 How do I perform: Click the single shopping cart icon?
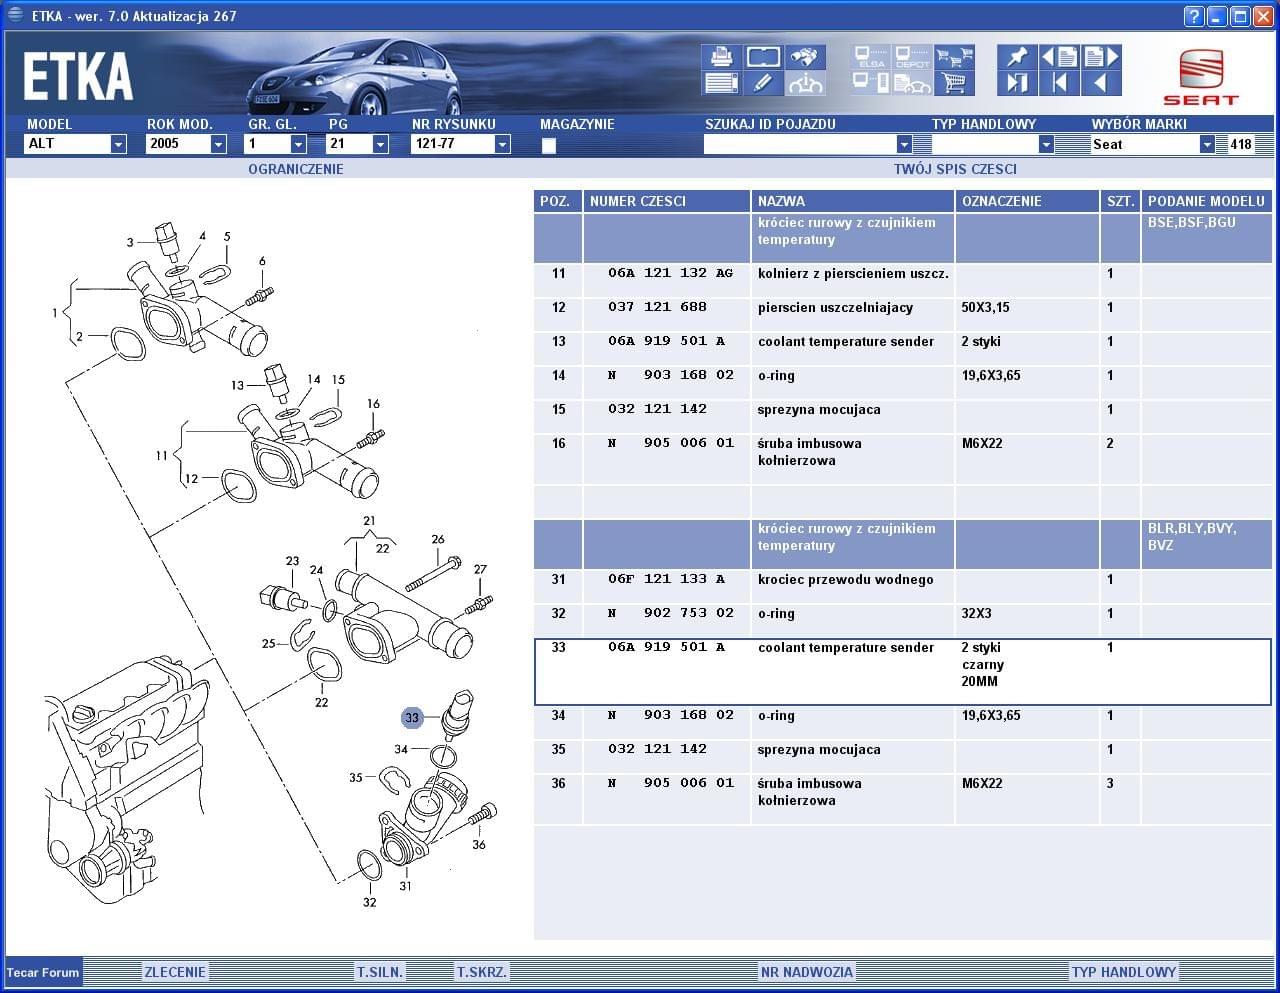click(954, 83)
